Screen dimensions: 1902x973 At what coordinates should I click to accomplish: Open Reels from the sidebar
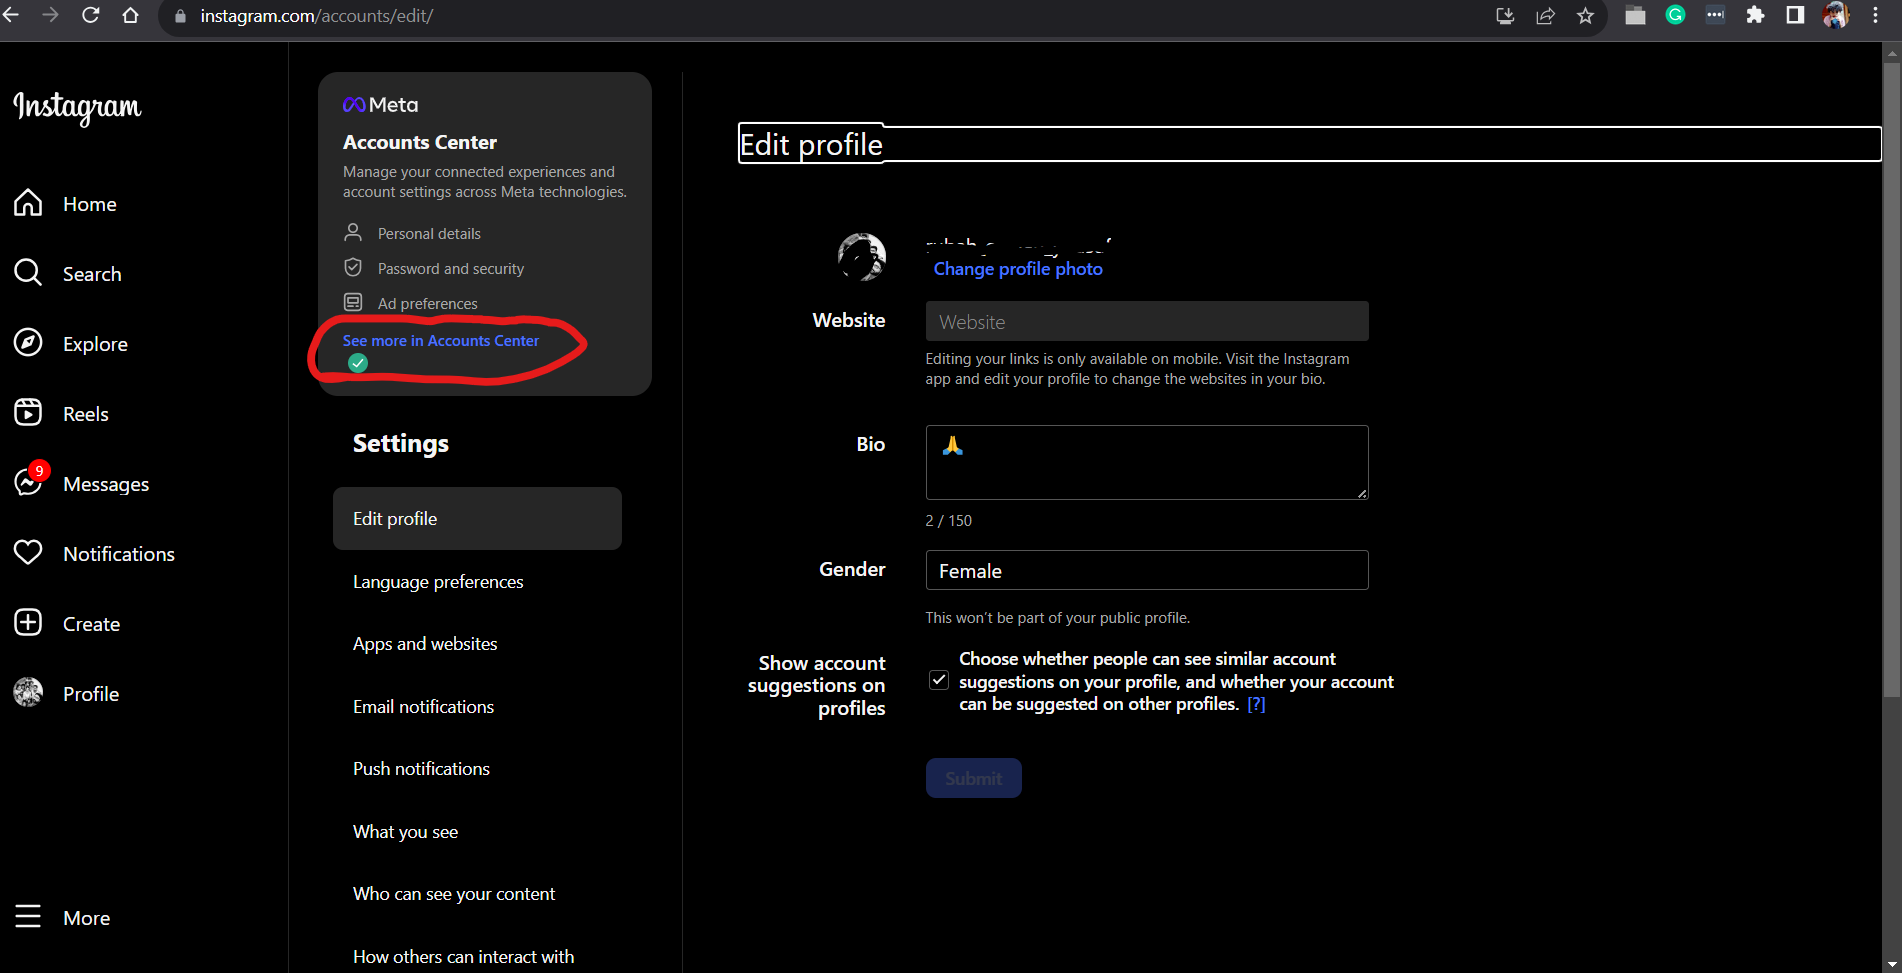[62, 414]
